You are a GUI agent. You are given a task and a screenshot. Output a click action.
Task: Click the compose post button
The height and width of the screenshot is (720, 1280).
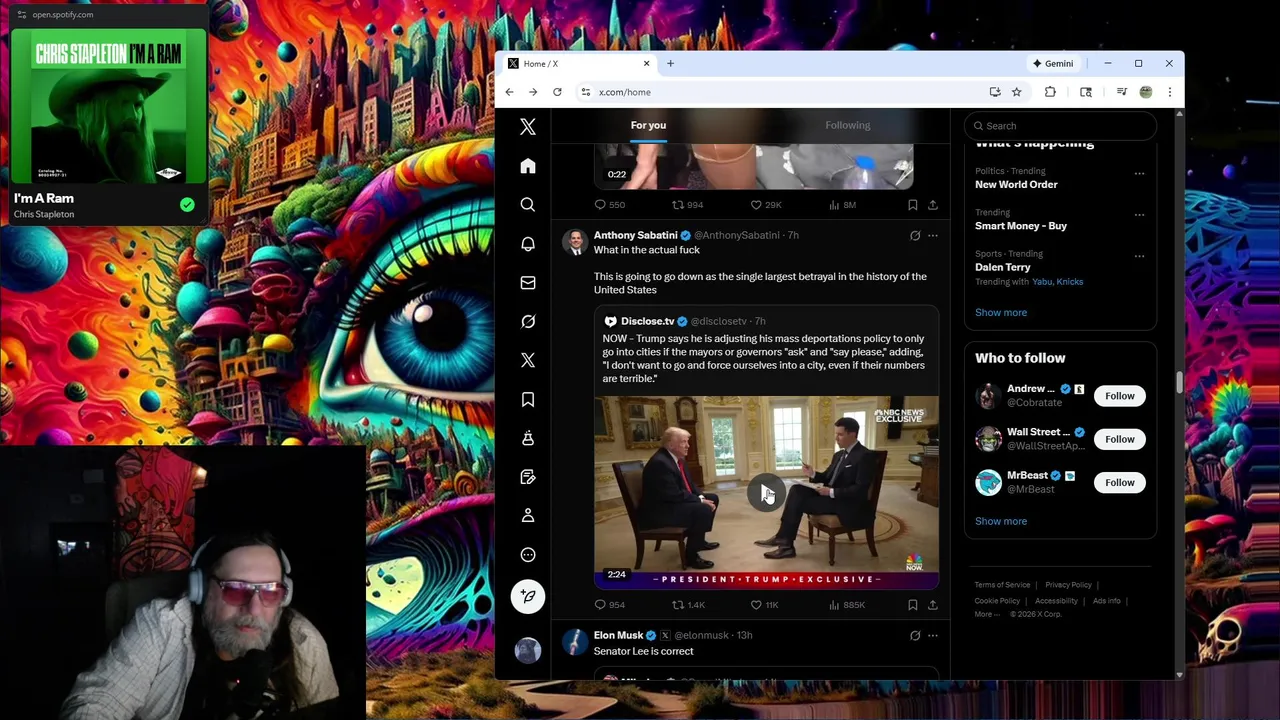[x=528, y=596]
